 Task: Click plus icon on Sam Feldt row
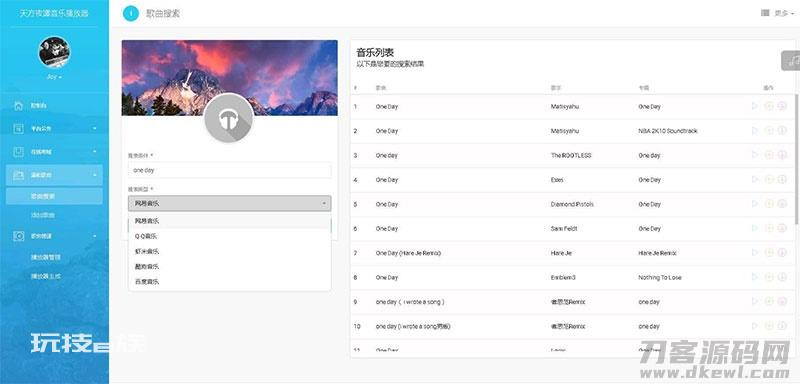(x=769, y=228)
